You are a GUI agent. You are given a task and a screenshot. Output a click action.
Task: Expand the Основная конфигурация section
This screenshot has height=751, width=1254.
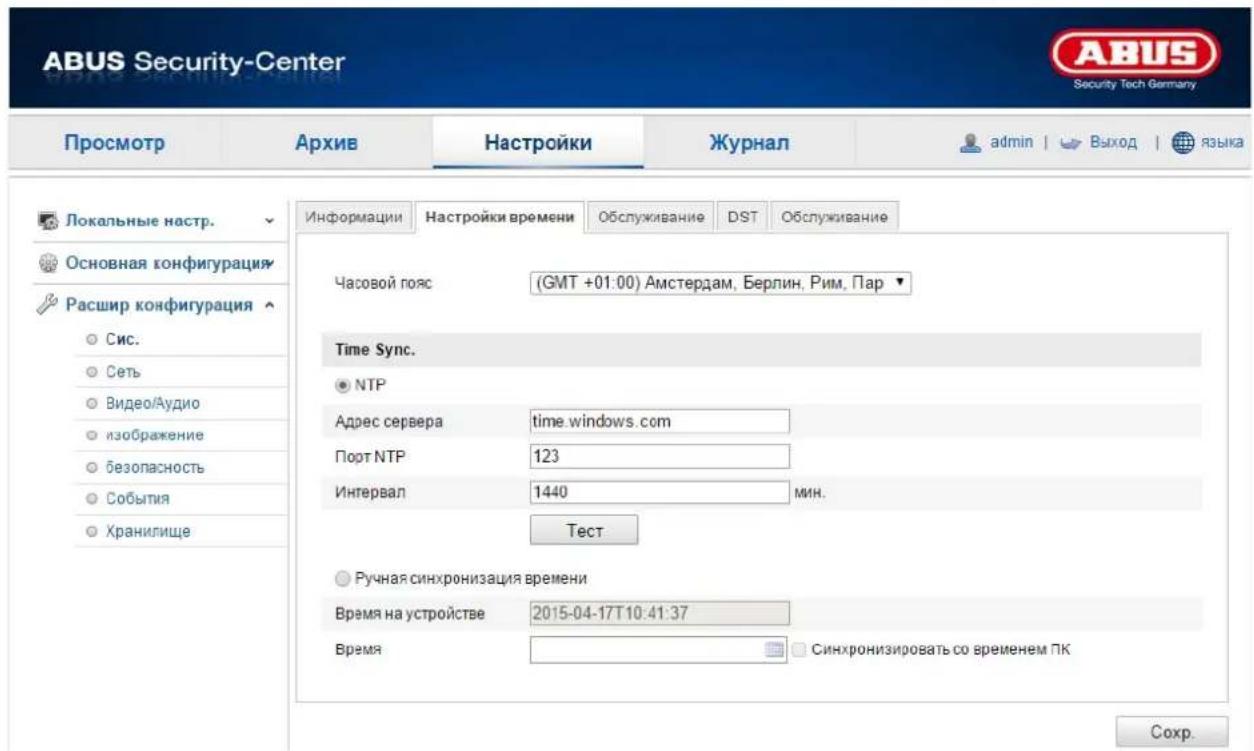(x=268, y=264)
